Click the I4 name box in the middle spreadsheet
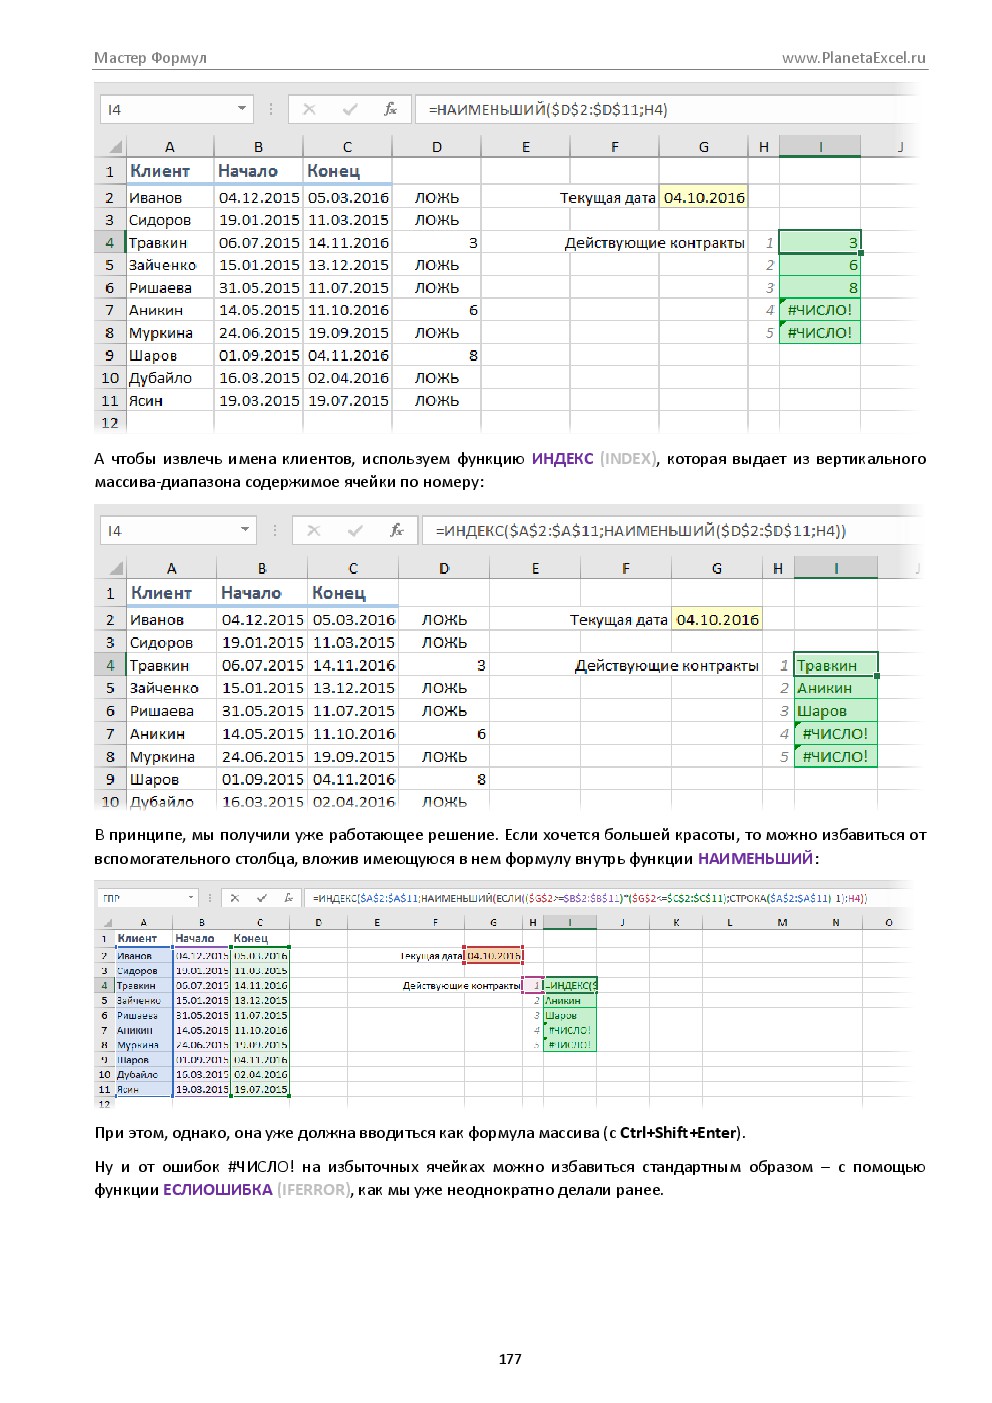Image resolution: width=992 pixels, height=1403 pixels. coord(178,530)
